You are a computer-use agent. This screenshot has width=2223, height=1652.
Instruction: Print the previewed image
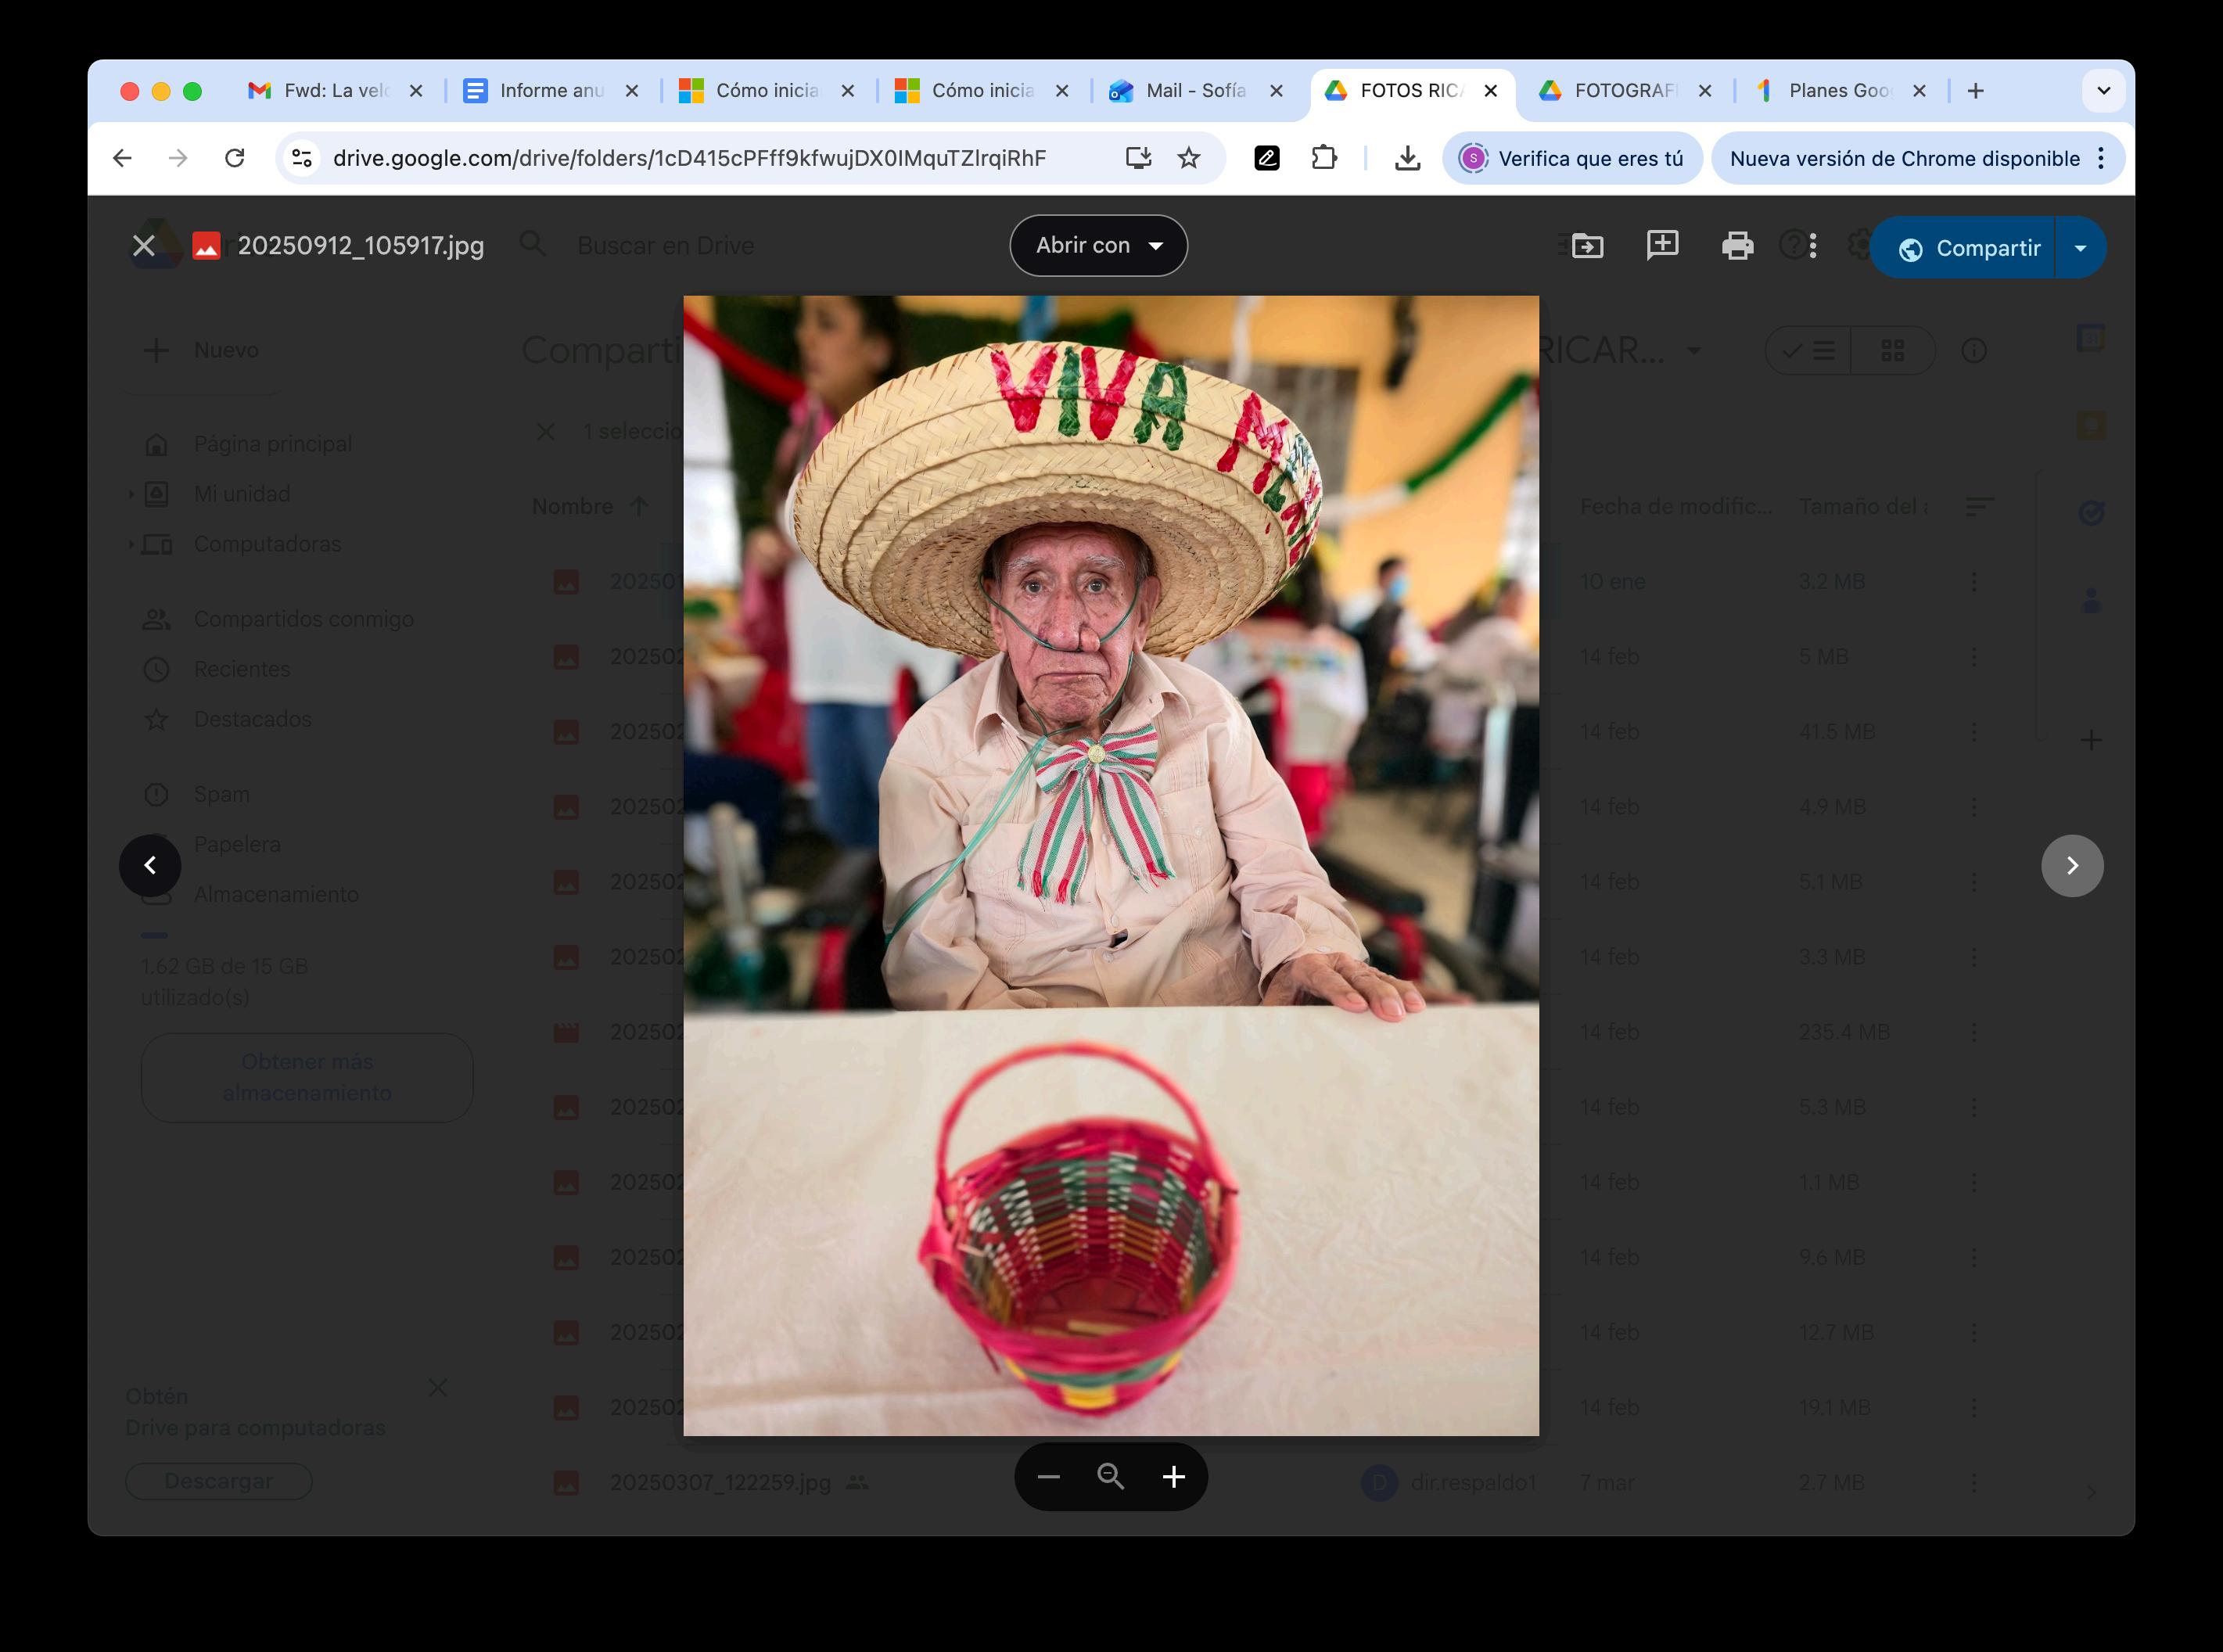[1737, 245]
